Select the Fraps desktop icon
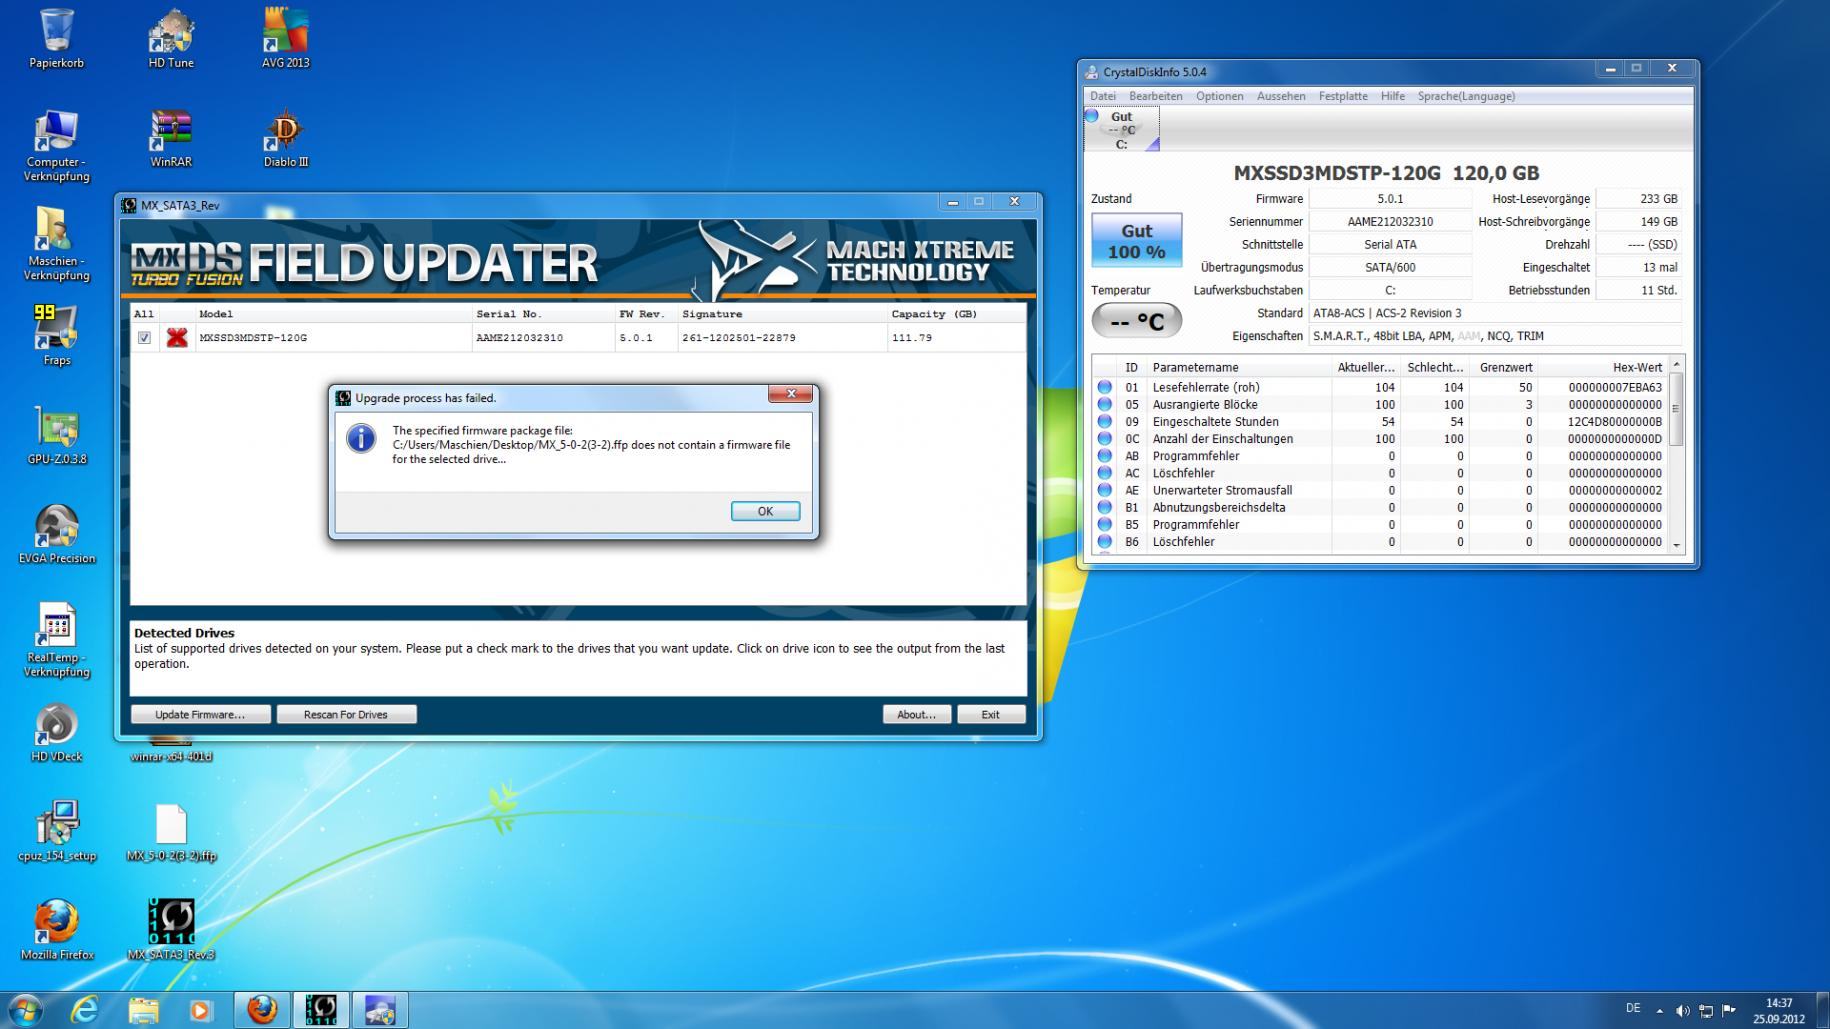 point(57,334)
